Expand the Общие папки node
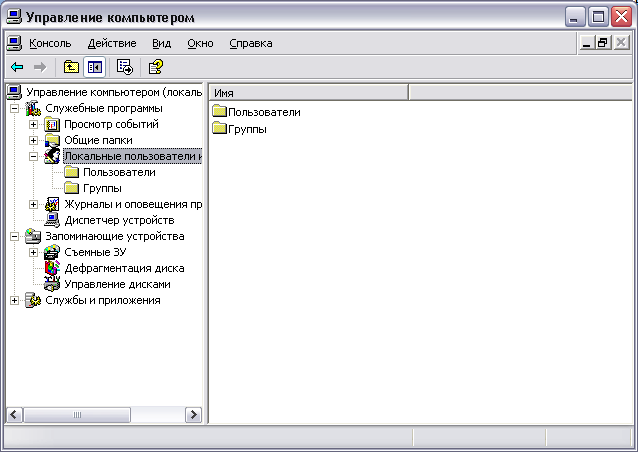 [33, 140]
